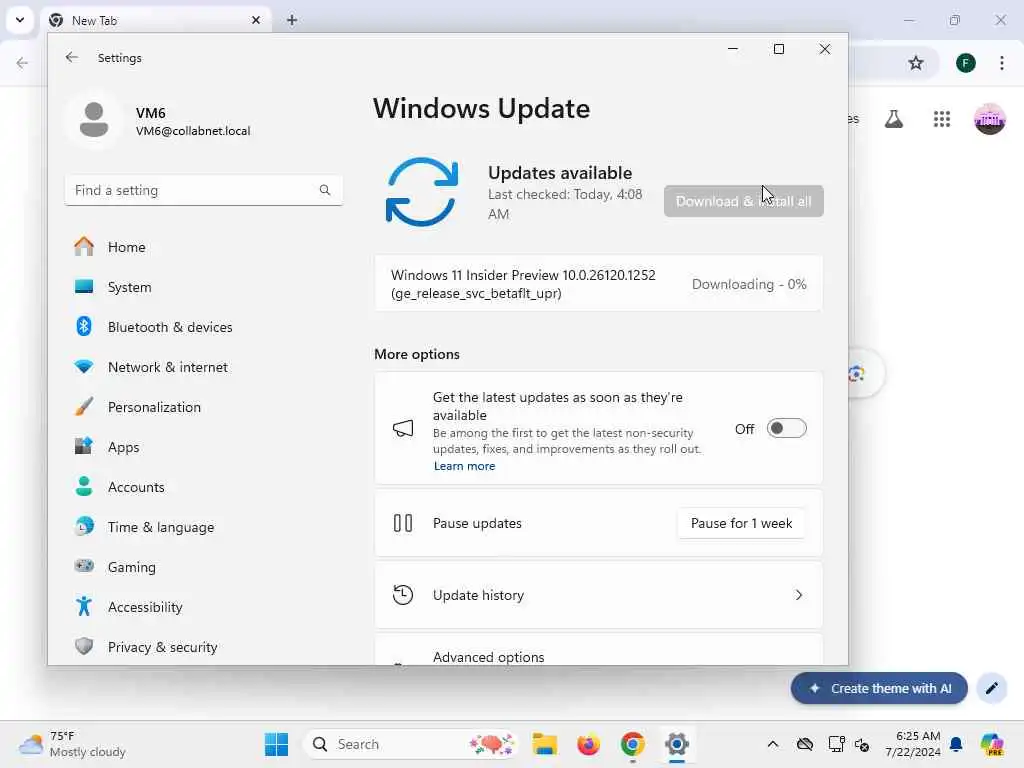
Task: Expand Update history chevron
Action: 798,595
